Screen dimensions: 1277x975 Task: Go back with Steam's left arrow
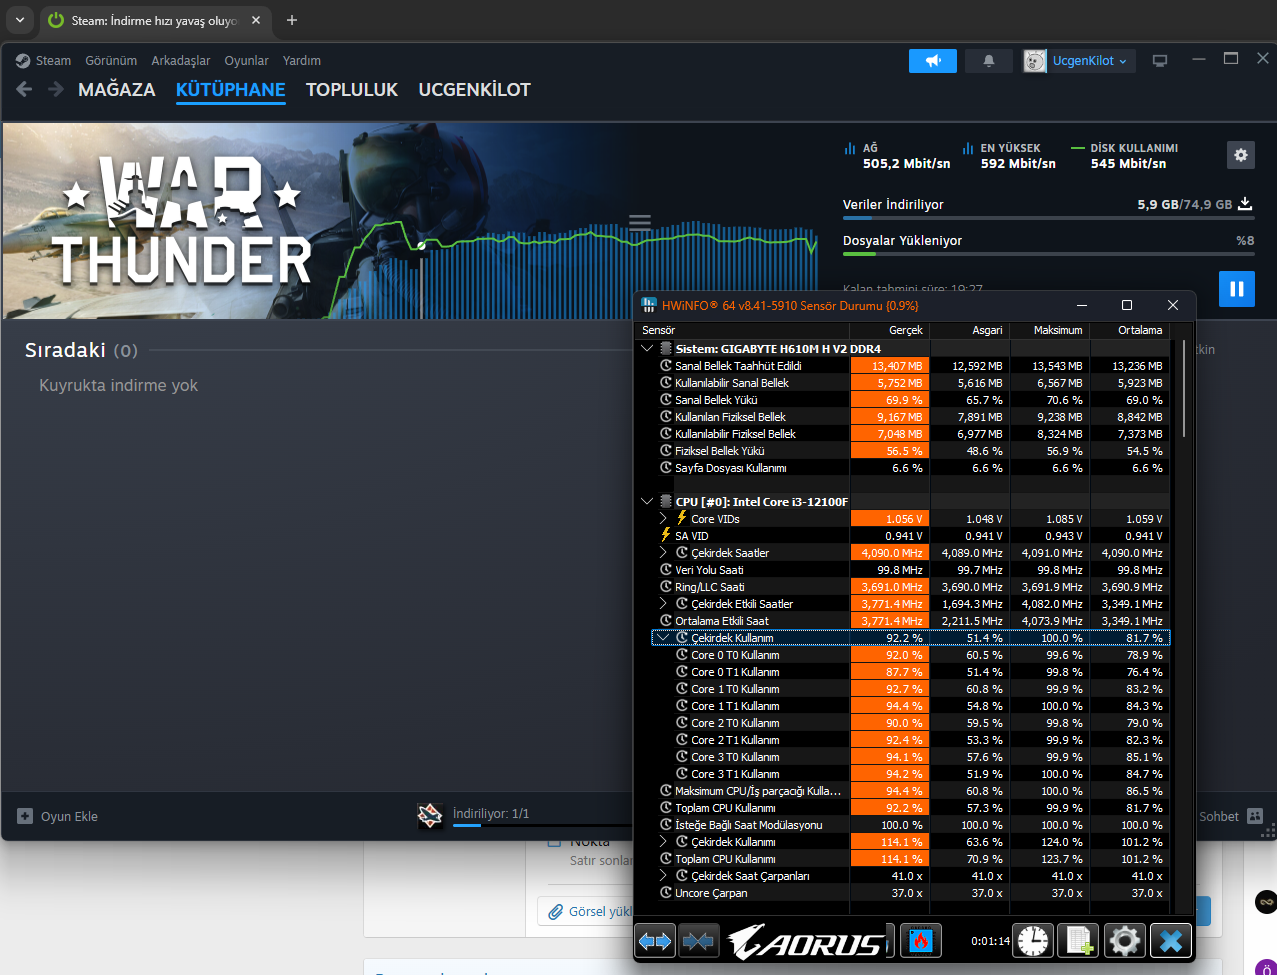click(25, 89)
